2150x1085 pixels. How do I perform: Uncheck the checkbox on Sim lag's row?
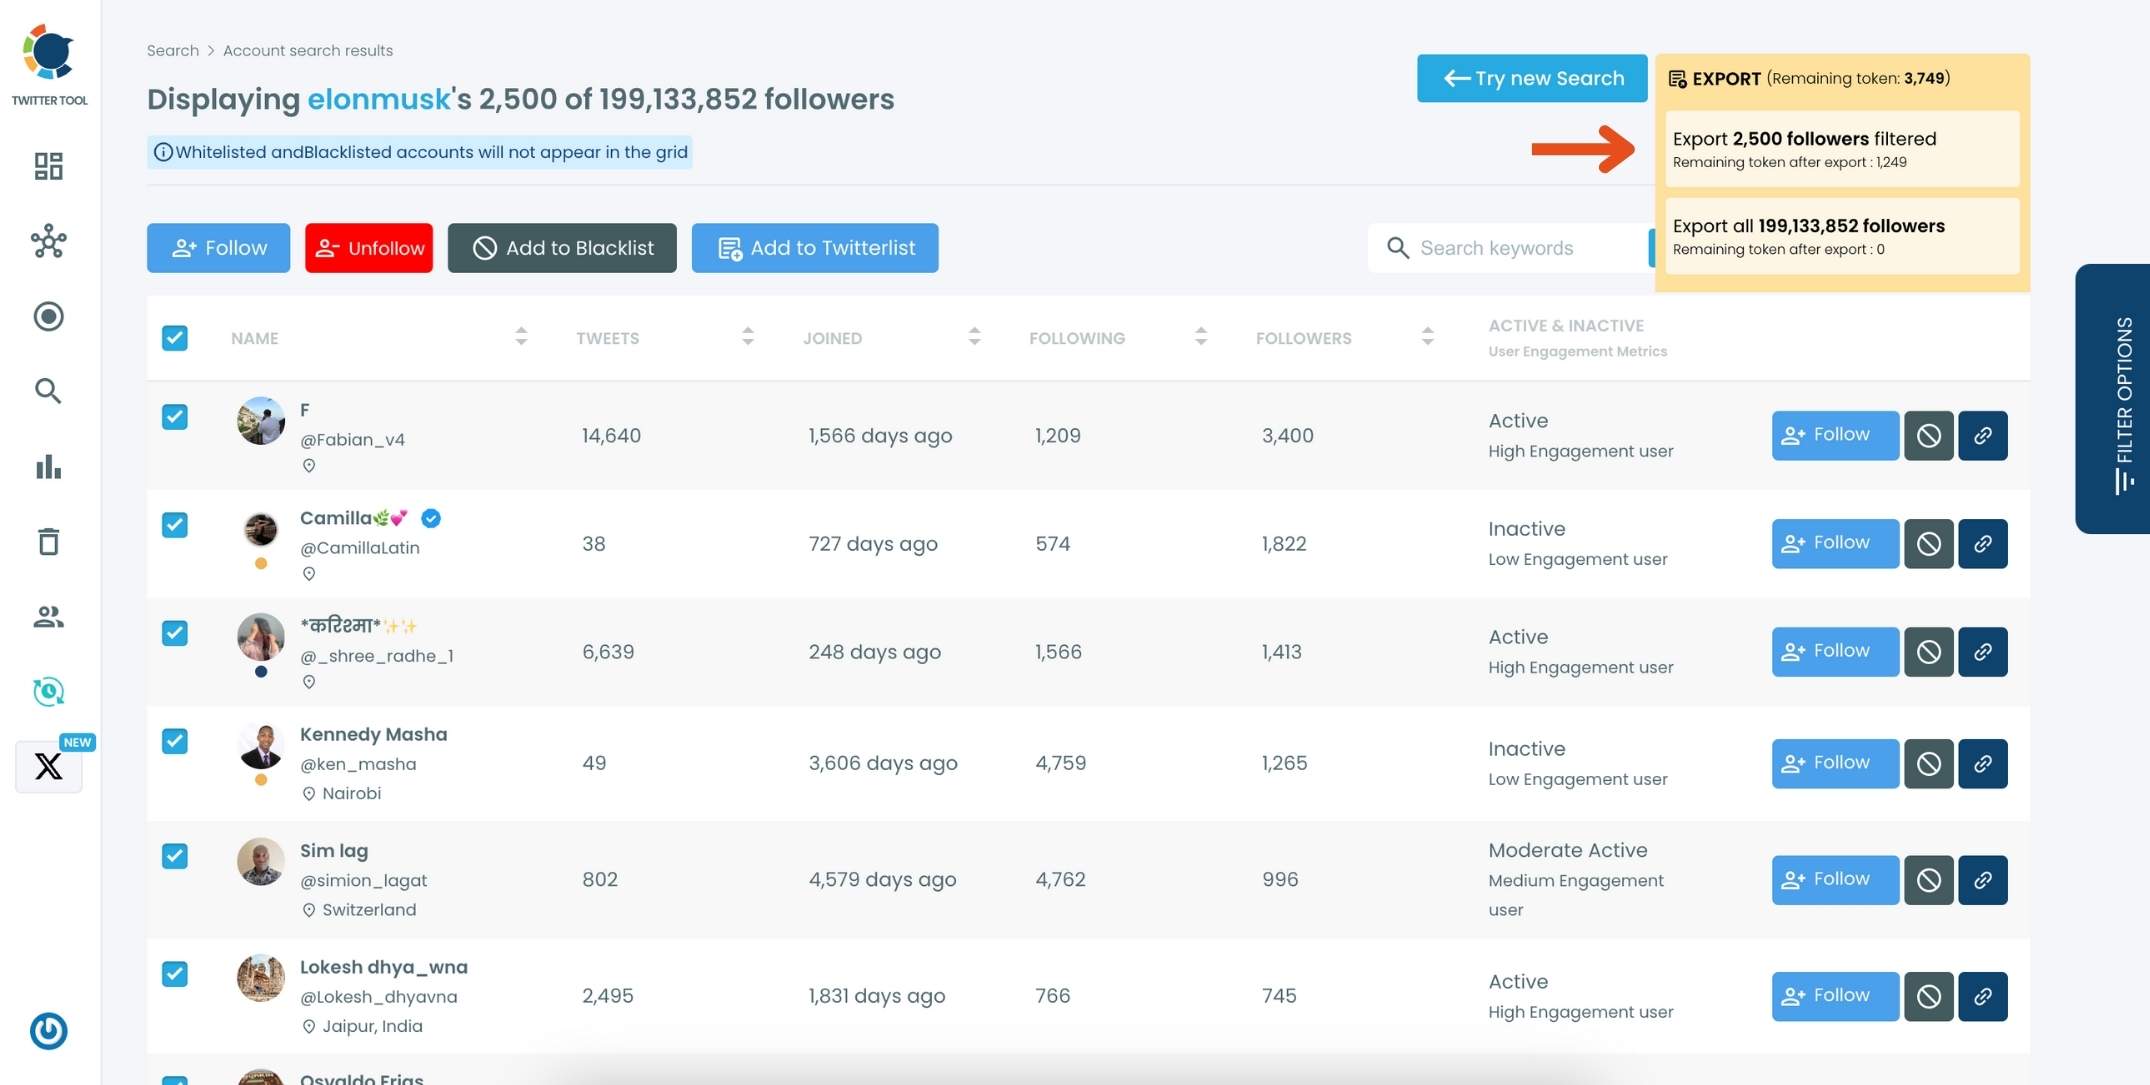coord(175,857)
